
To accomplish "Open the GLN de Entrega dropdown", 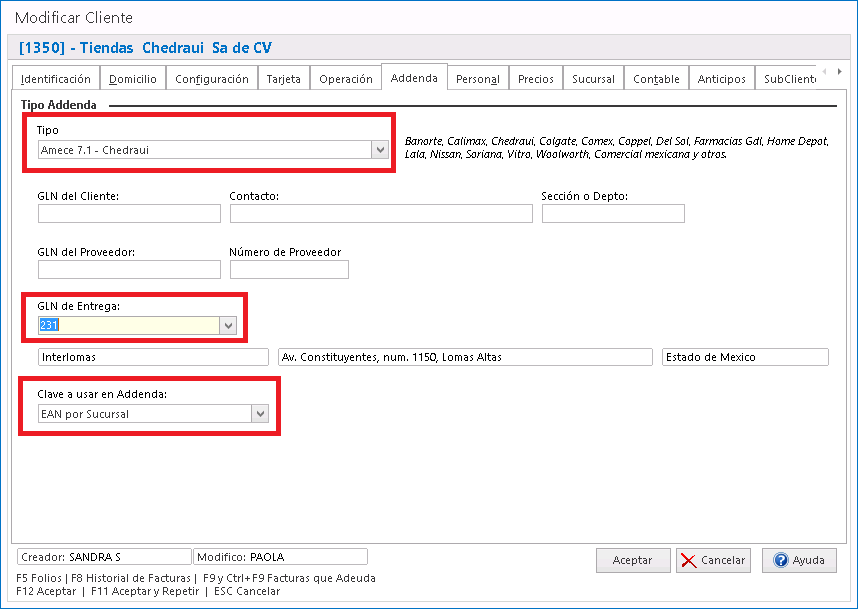I will point(228,325).
